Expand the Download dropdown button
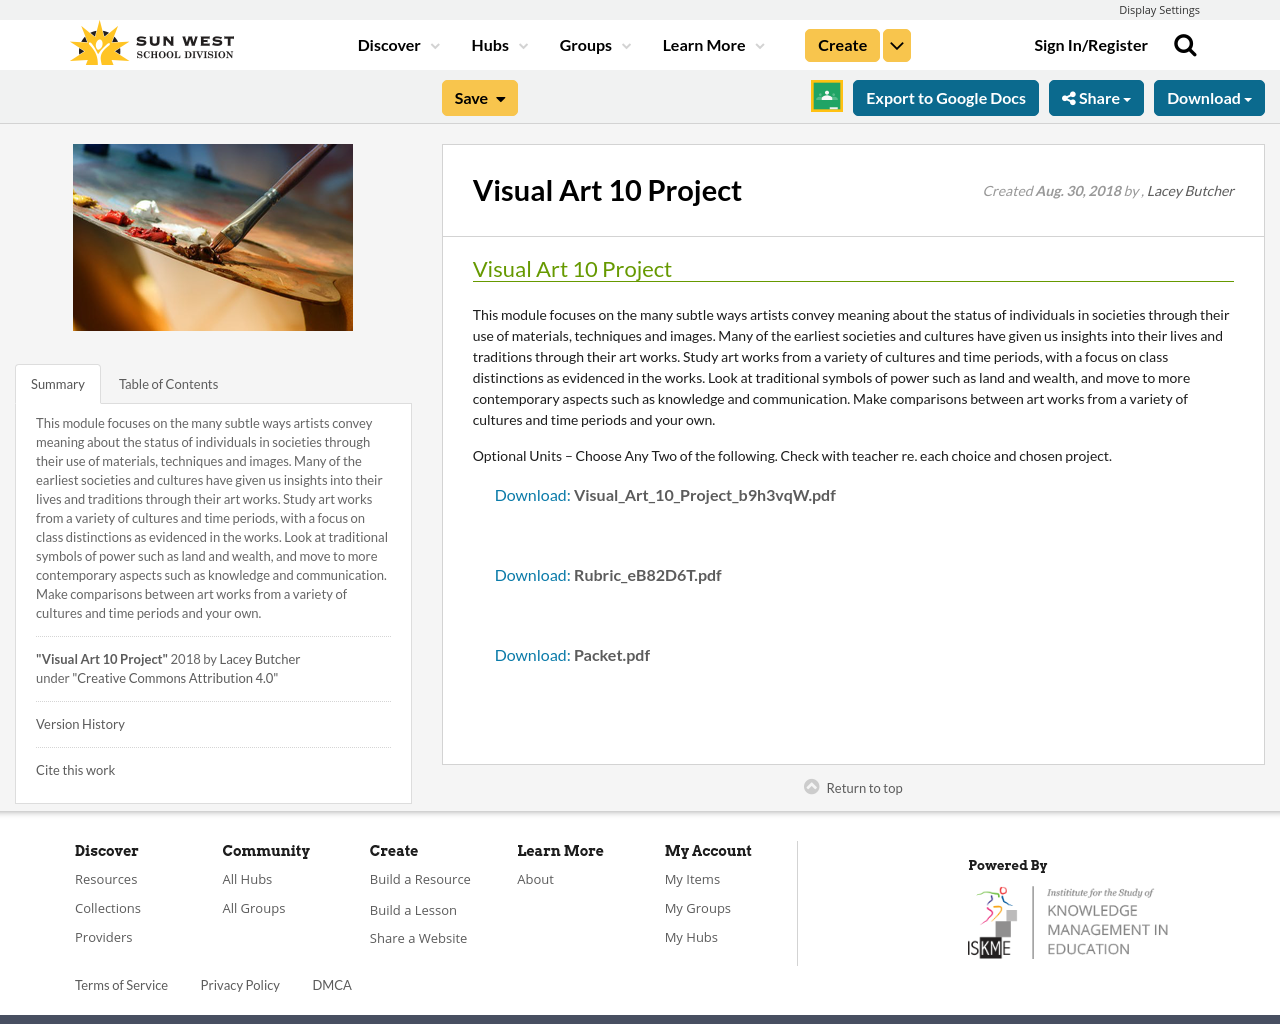Image resolution: width=1280 pixels, height=1024 pixels. click(1209, 98)
